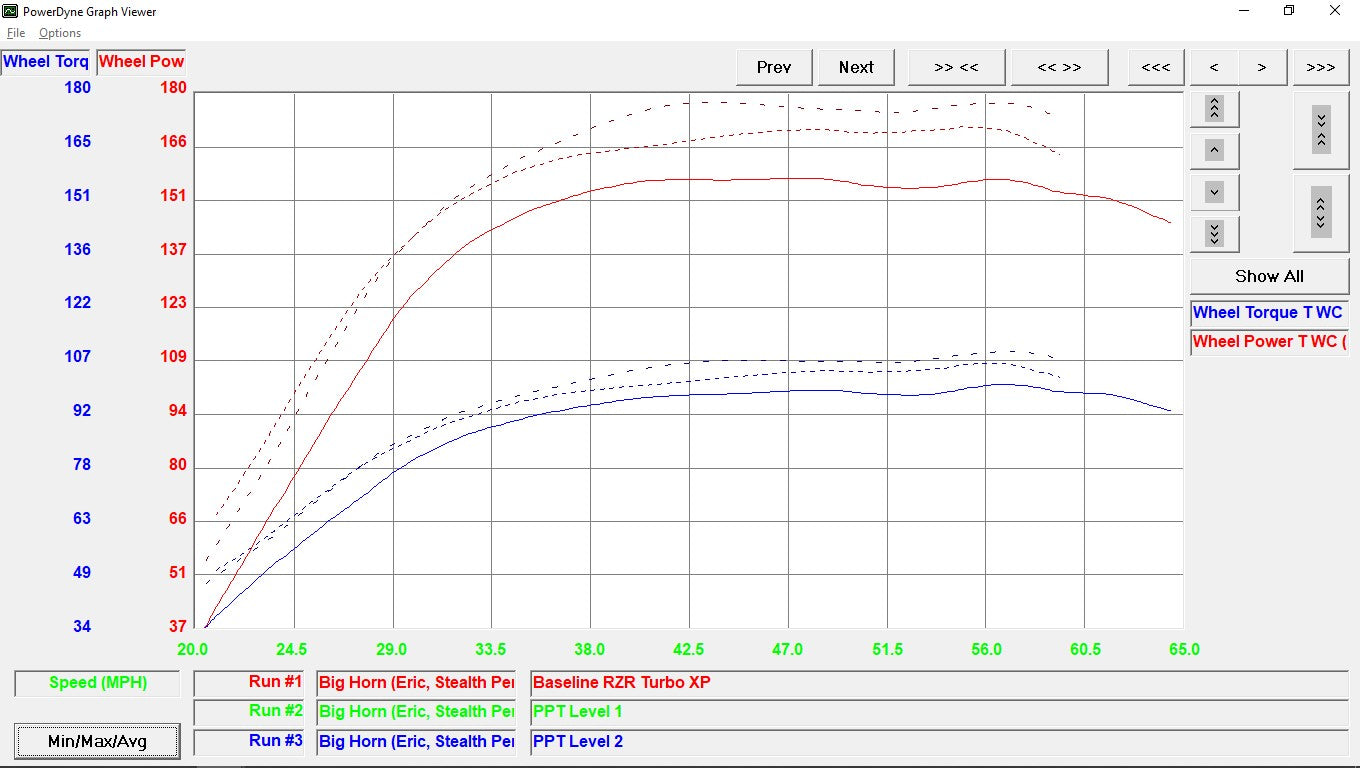This screenshot has height=768, width=1360.
Task: Close the PowerDyne Graph Viewer window
Action: (1335, 11)
